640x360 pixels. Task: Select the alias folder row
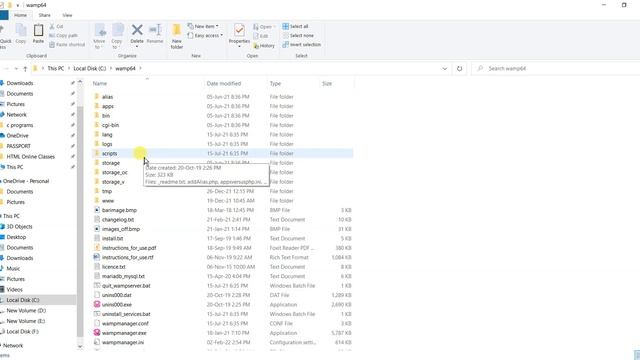coord(222,97)
